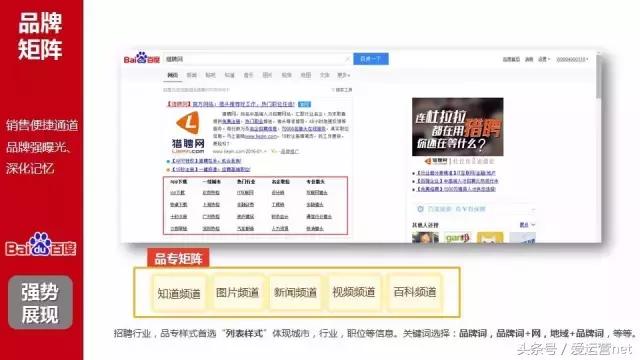Select the 网页 results tab
Screen dimensions: 640x360
(x=173, y=75)
